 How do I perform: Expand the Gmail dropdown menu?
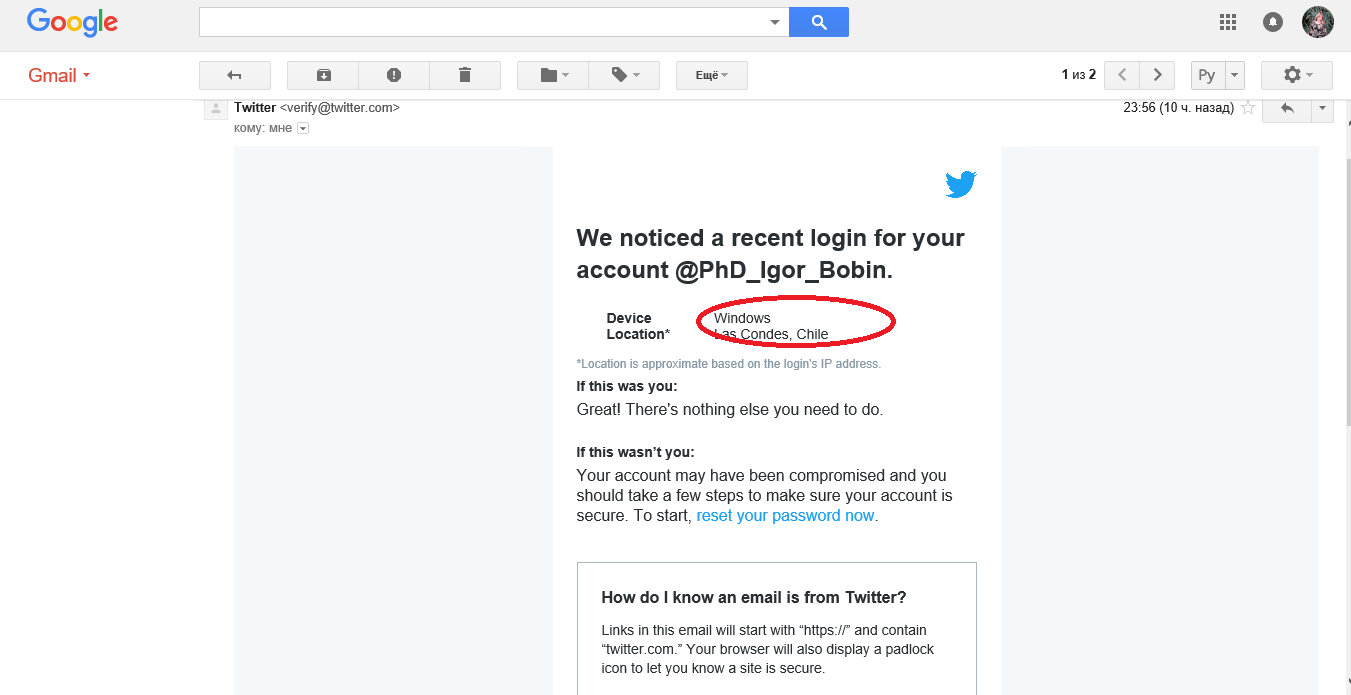coord(59,75)
